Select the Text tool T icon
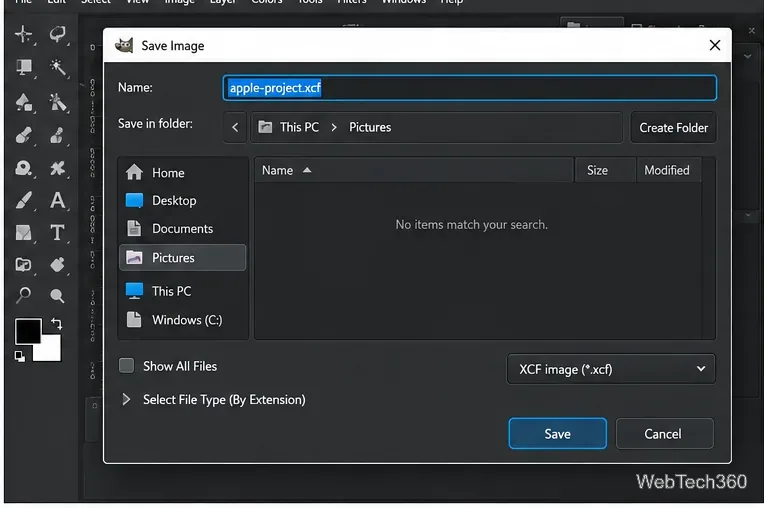The height and width of the screenshot is (508, 764). 57,233
